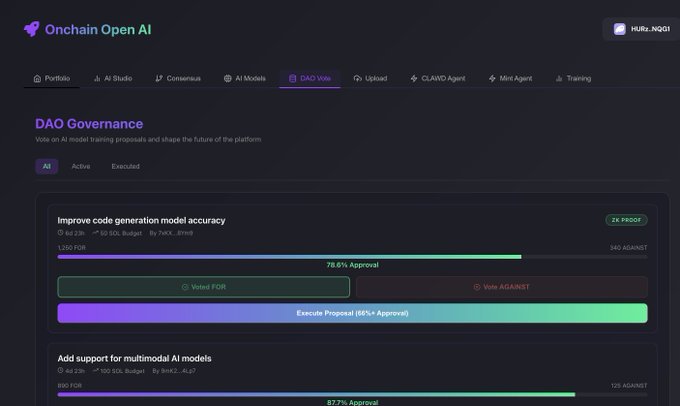The image size is (680, 406).
Task: Click the Mint Agent lightning icon
Action: (x=492, y=79)
